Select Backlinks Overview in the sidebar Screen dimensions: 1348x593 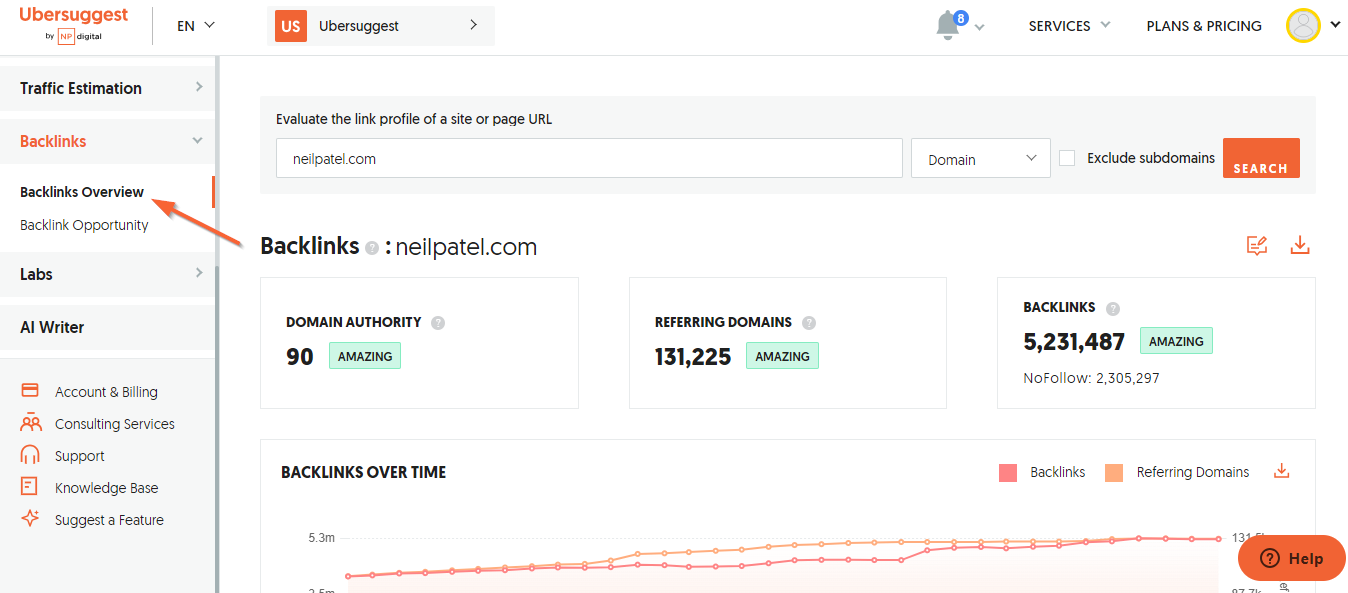82,192
